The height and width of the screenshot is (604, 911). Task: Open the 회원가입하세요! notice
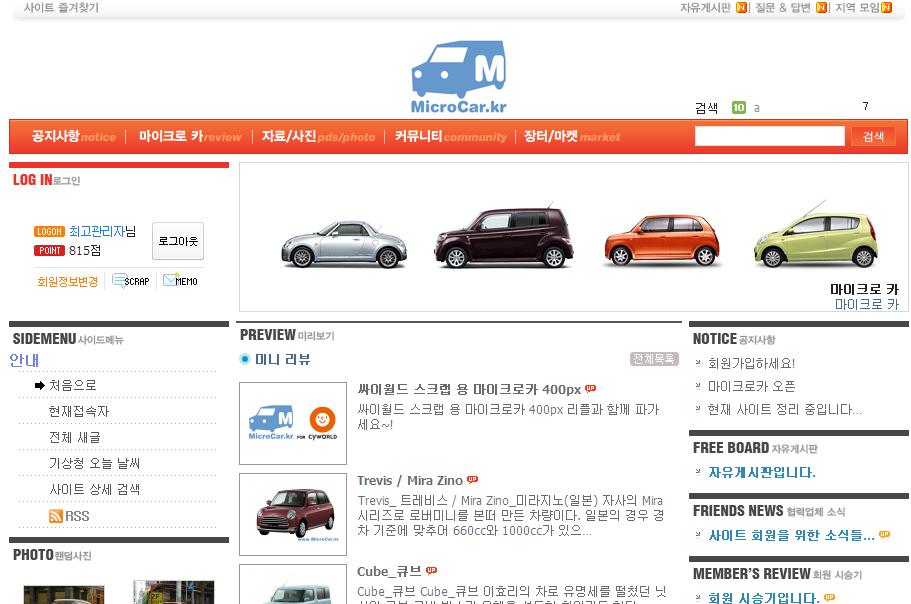click(x=751, y=363)
